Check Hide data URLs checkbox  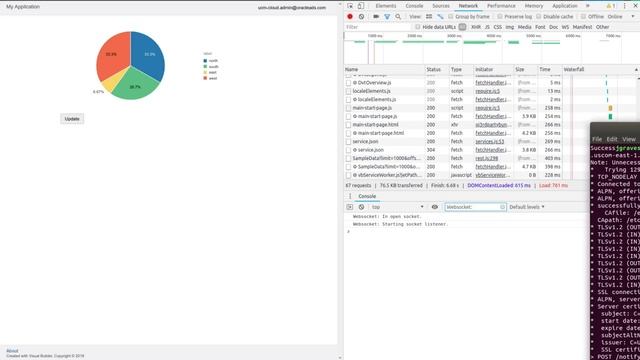417,27
